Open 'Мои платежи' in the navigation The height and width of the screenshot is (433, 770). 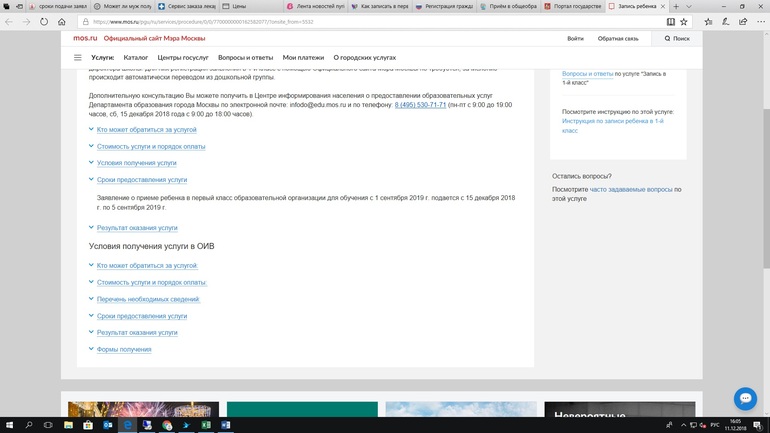[x=302, y=58]
